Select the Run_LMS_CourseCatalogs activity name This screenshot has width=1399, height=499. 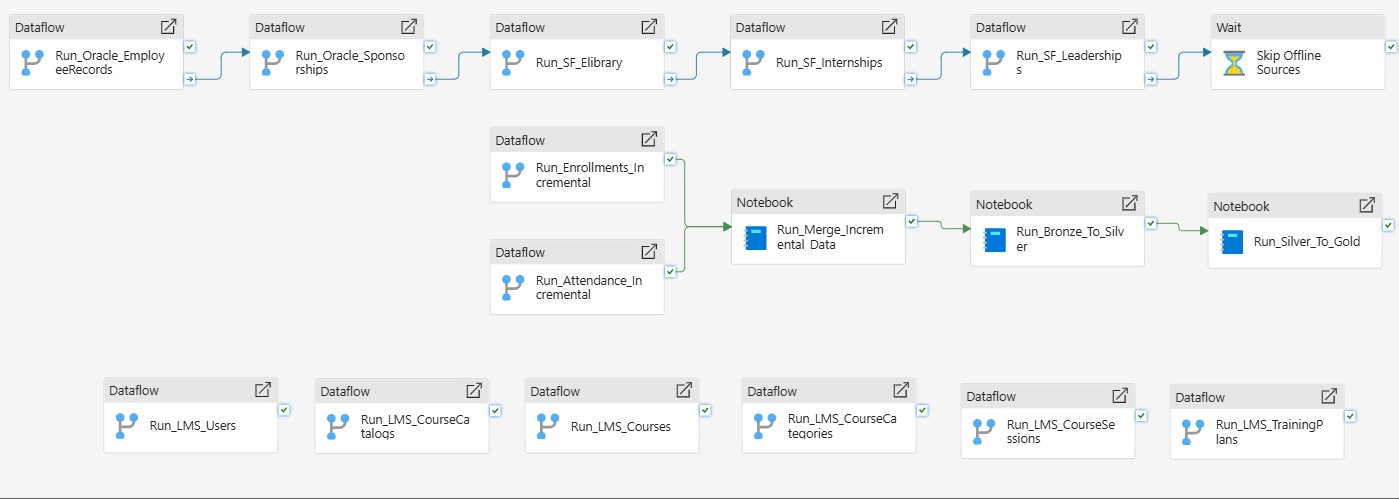(x=415, y=426)
